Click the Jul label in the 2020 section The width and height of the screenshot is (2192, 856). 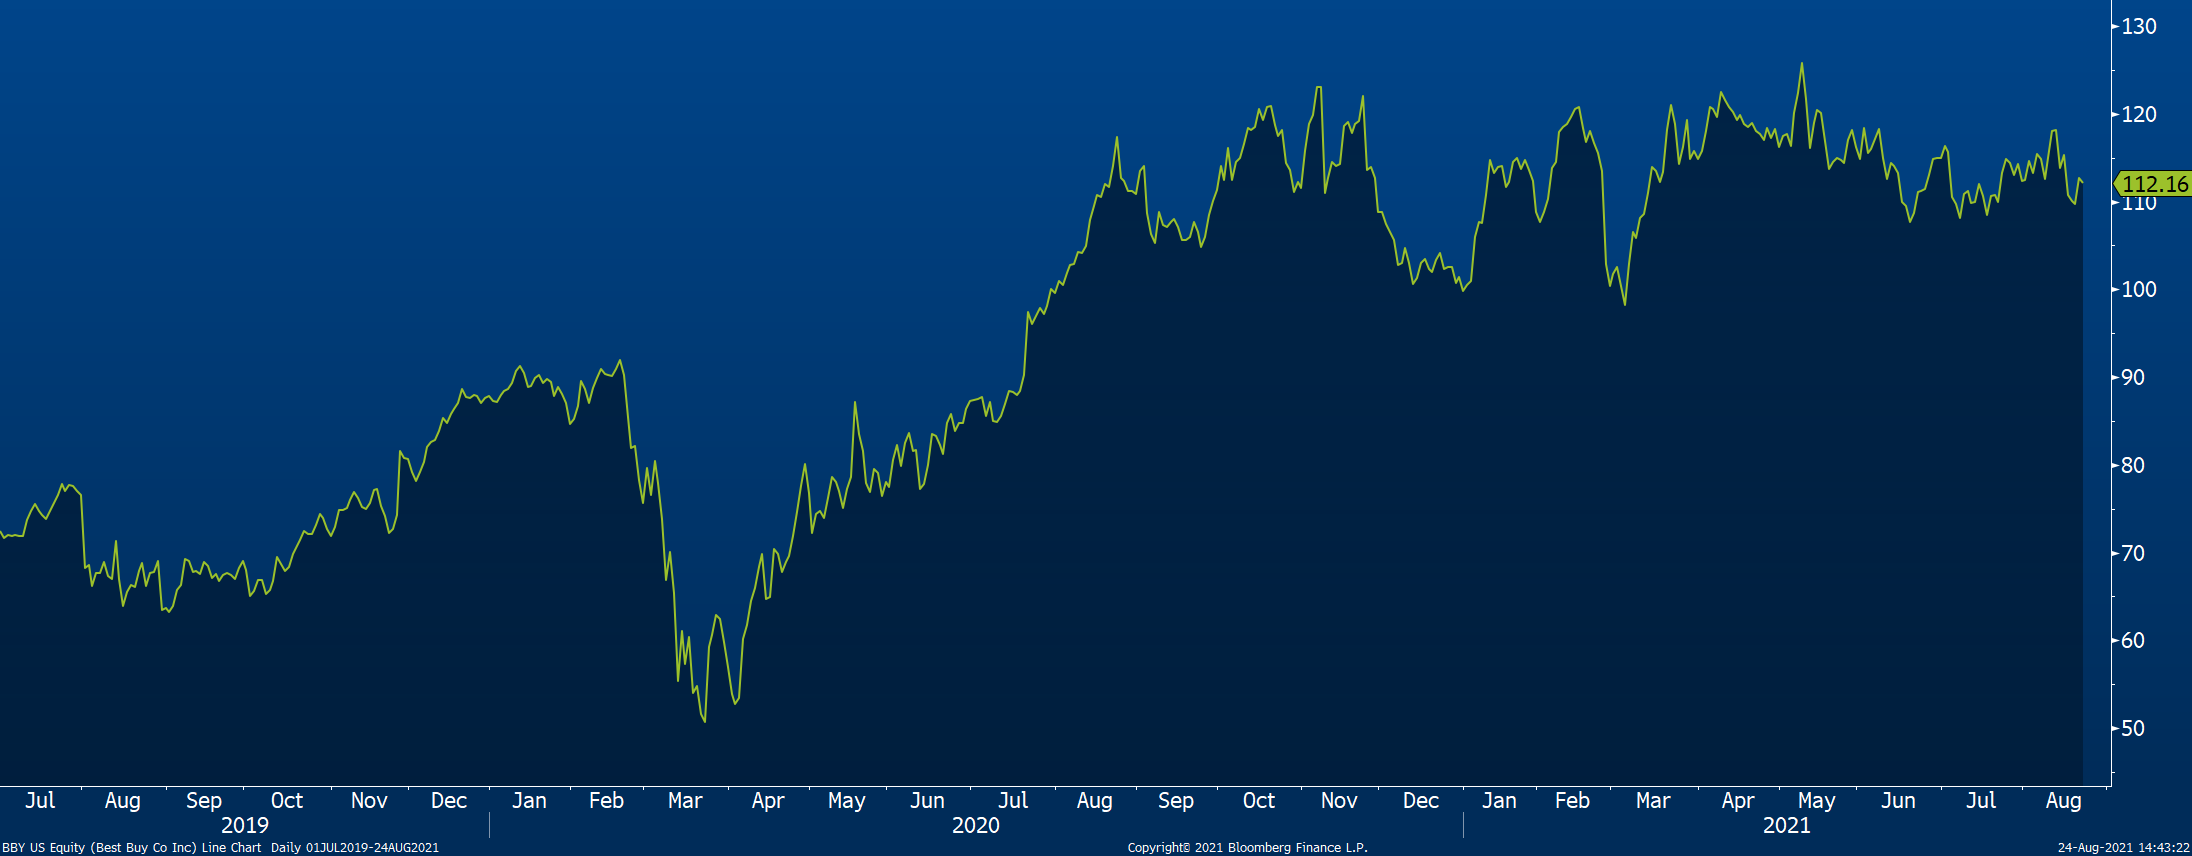tap(1013, 800)
